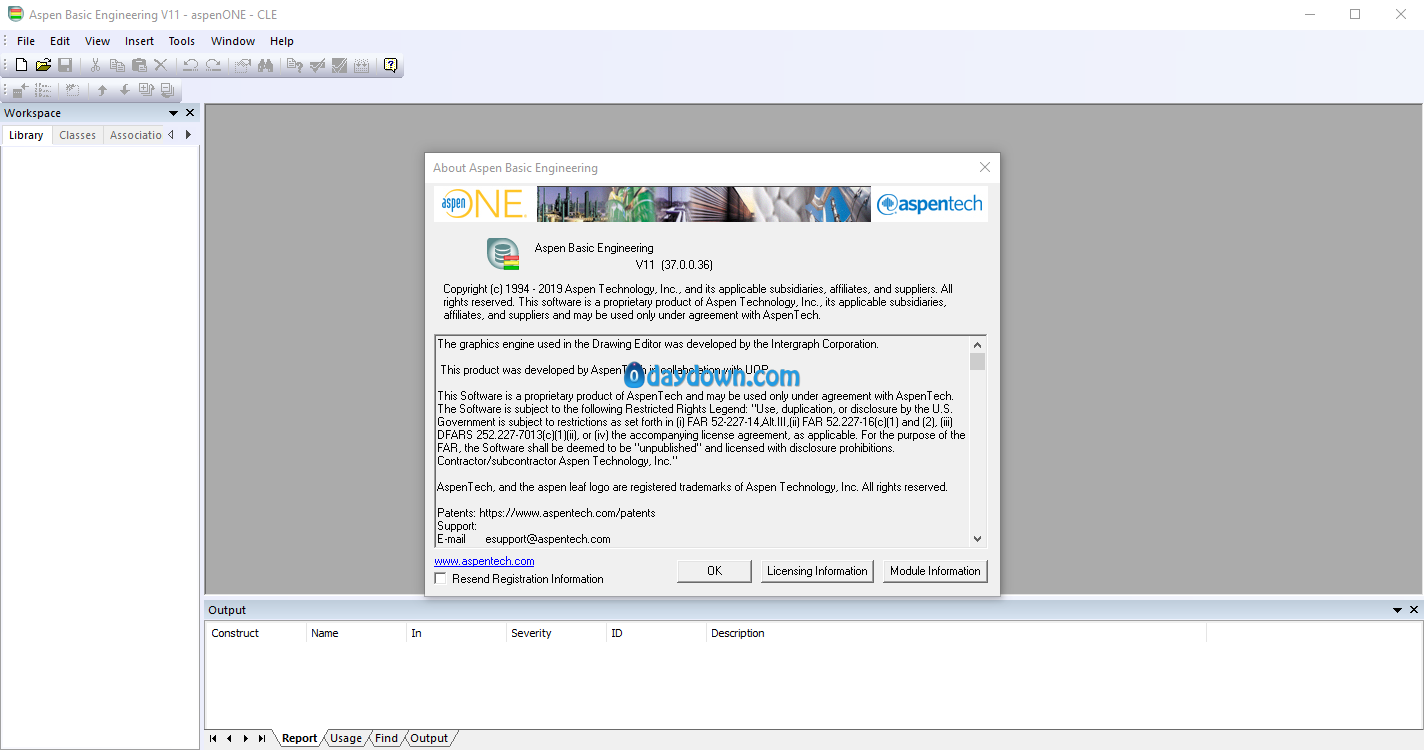Go to first Output tab with arrow
This screenshot has height=750, width=1424.
[x=213, y=738]
